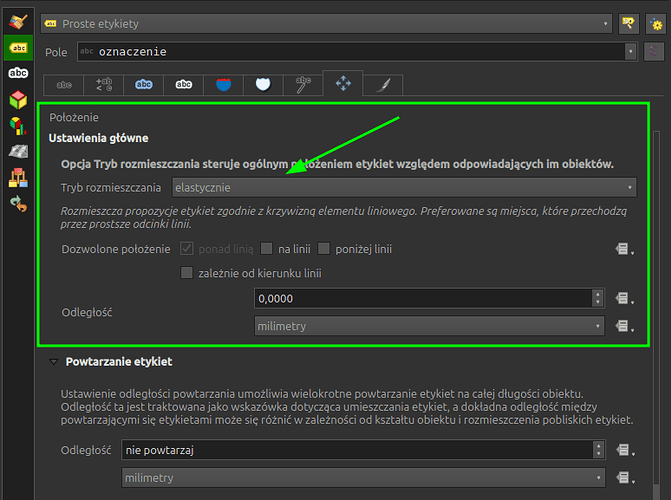The image size is (671, 500).
Task: Open milimetry unit dropdown under nie powtarzaj
Action: (x=363, y=478)
